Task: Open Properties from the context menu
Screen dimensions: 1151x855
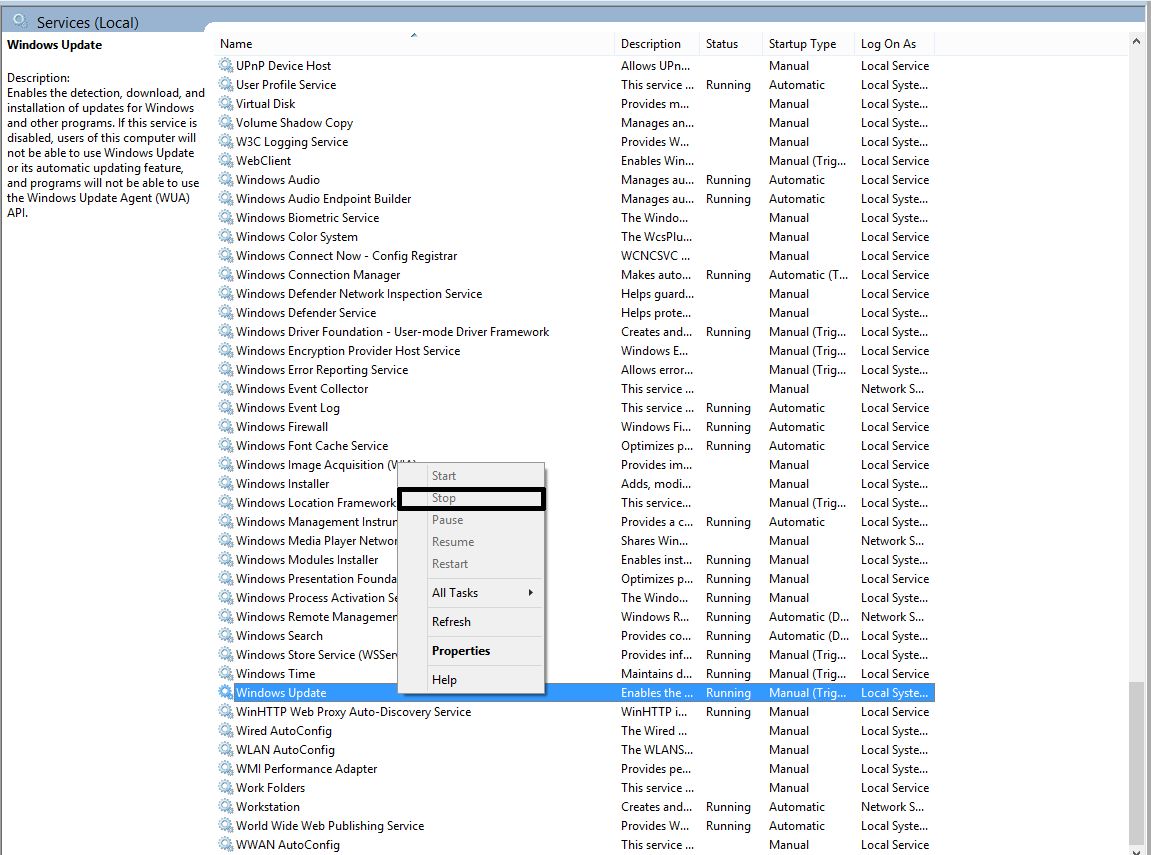Action: click(471, 651)
